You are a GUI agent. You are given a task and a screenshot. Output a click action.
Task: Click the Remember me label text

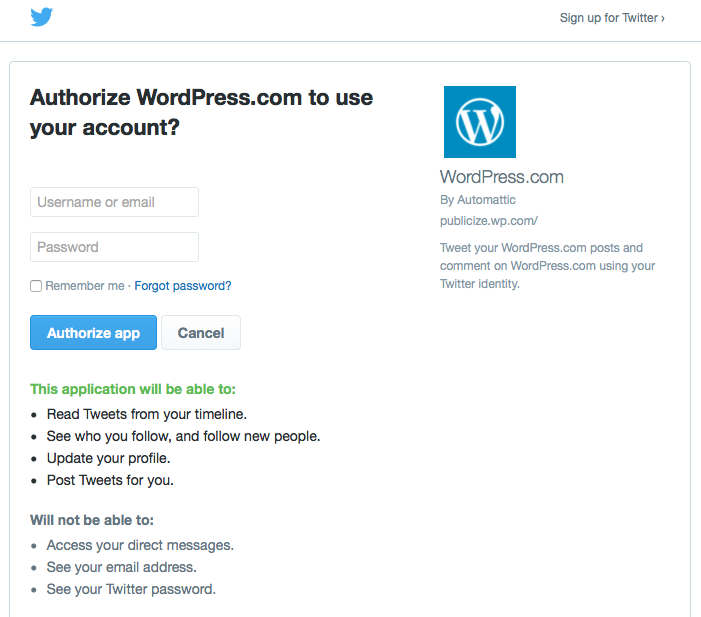pyautogui.click(x=85, y=286)
